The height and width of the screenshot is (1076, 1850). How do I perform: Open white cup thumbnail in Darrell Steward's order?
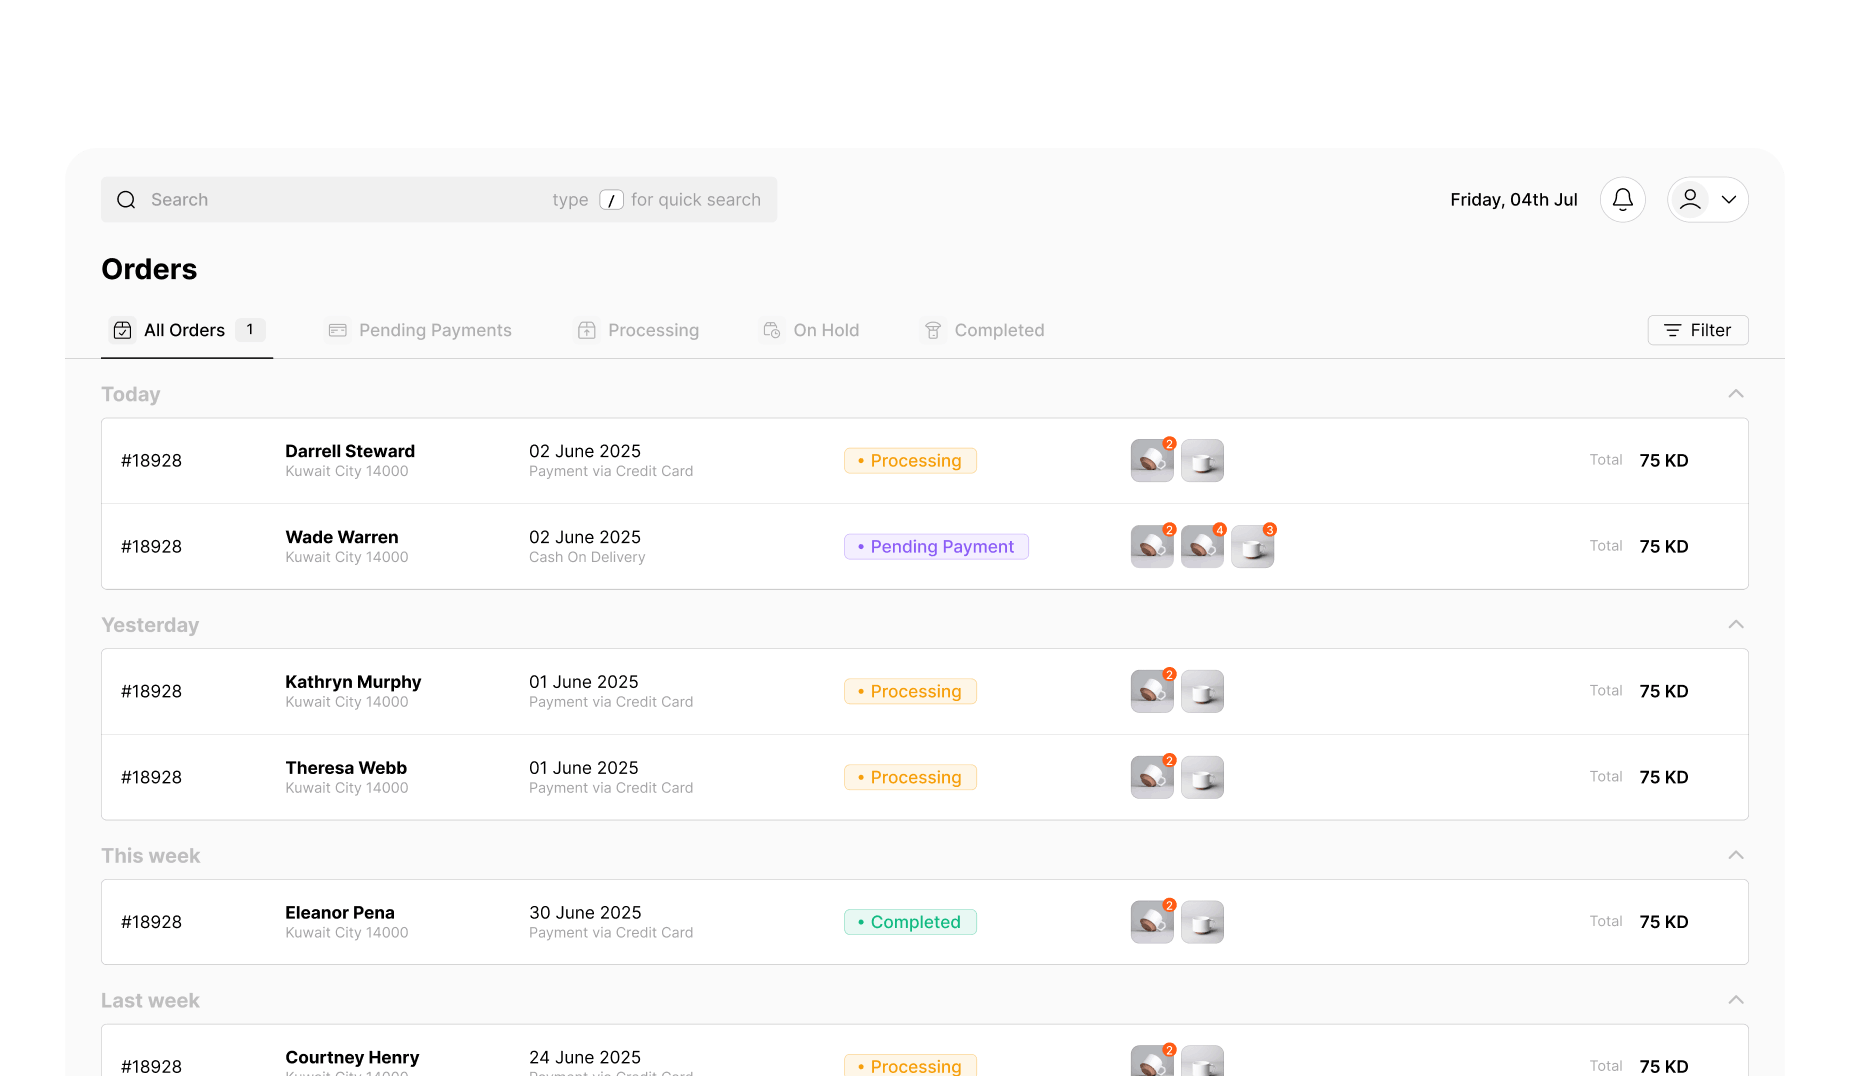(1202, 461)
